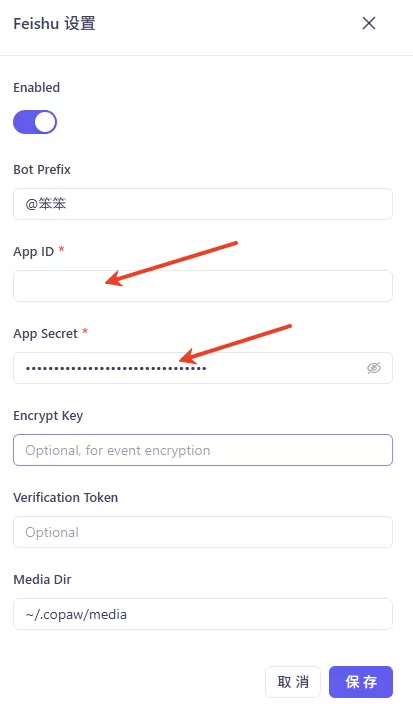The image size is (413, 727).
Task: Click the Media Dir path field
Action: (203, 614)
